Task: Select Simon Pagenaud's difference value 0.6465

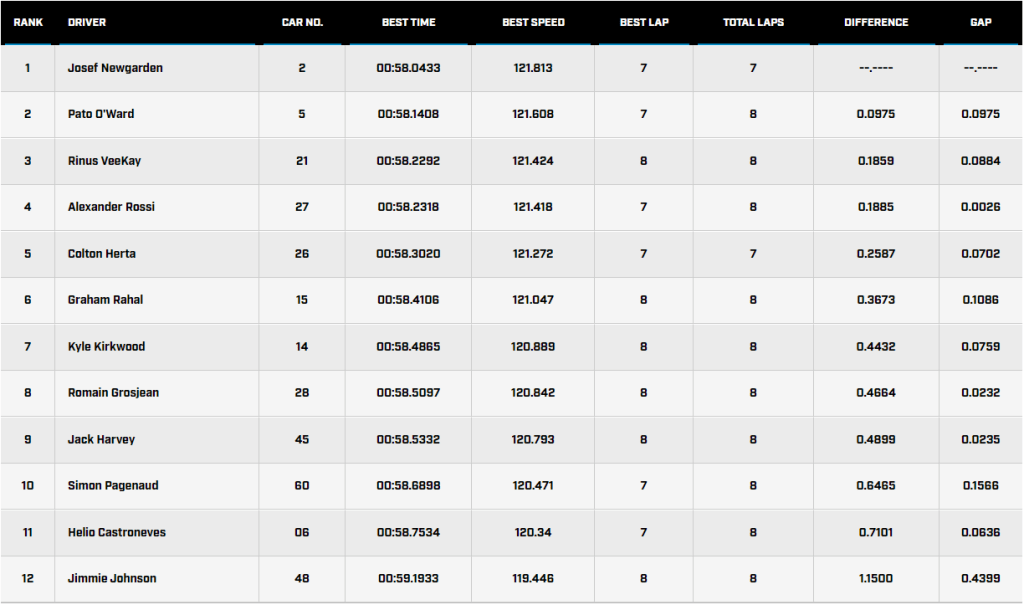Action: click(x=876, y=486)
